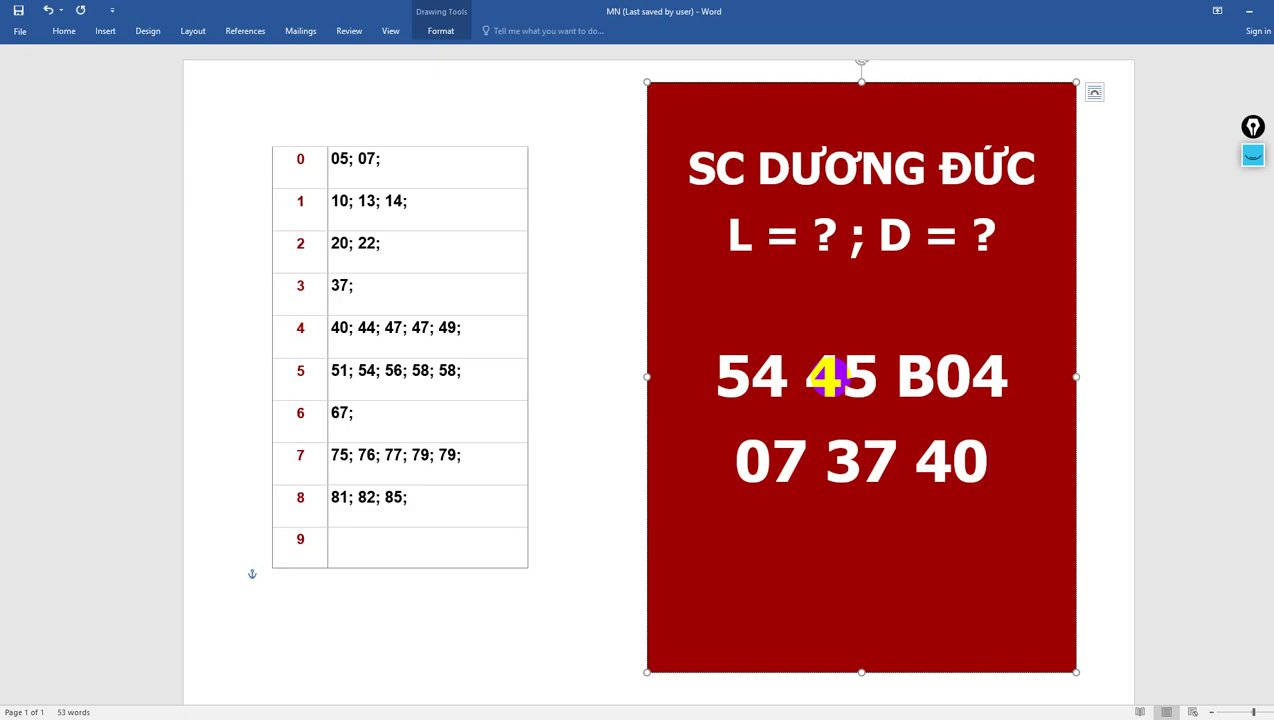
Task: Click the Redo icon
Action: click(80, 11)
